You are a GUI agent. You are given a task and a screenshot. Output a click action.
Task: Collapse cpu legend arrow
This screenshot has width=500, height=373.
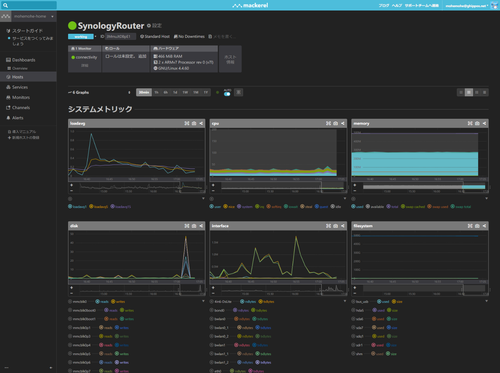345,199
